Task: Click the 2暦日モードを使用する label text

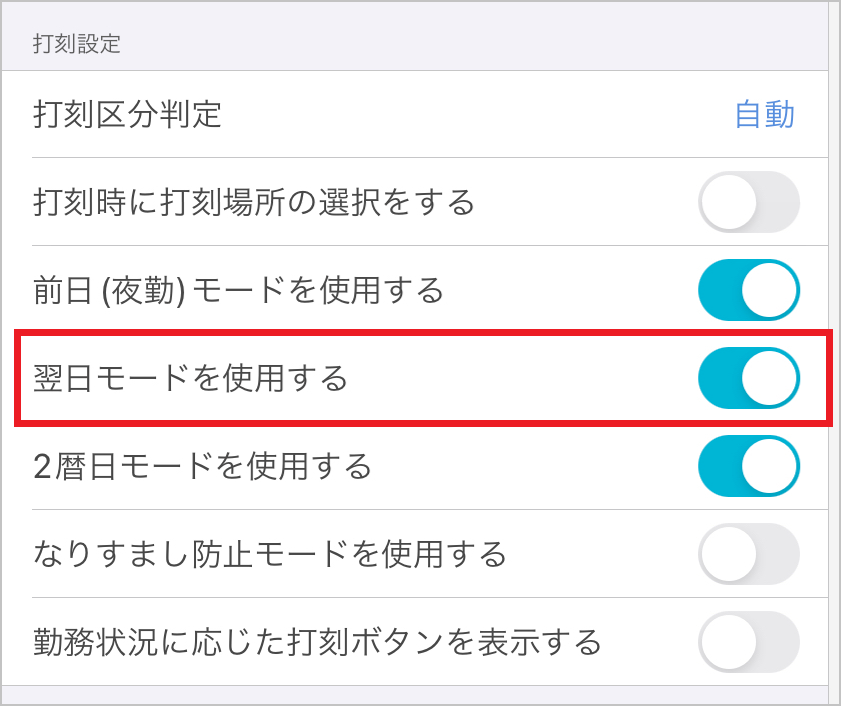Action: (x=202, y=466)
